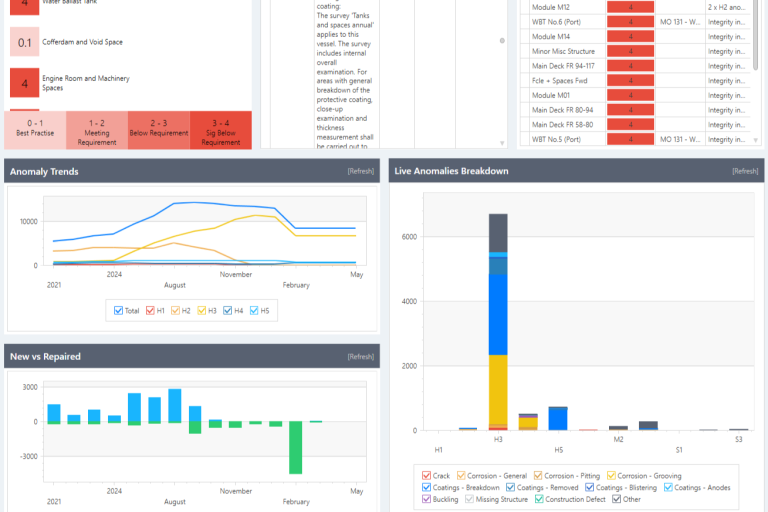Refresh the New vs Repaired chart
The image size is (768, 512).
[360, 356]
